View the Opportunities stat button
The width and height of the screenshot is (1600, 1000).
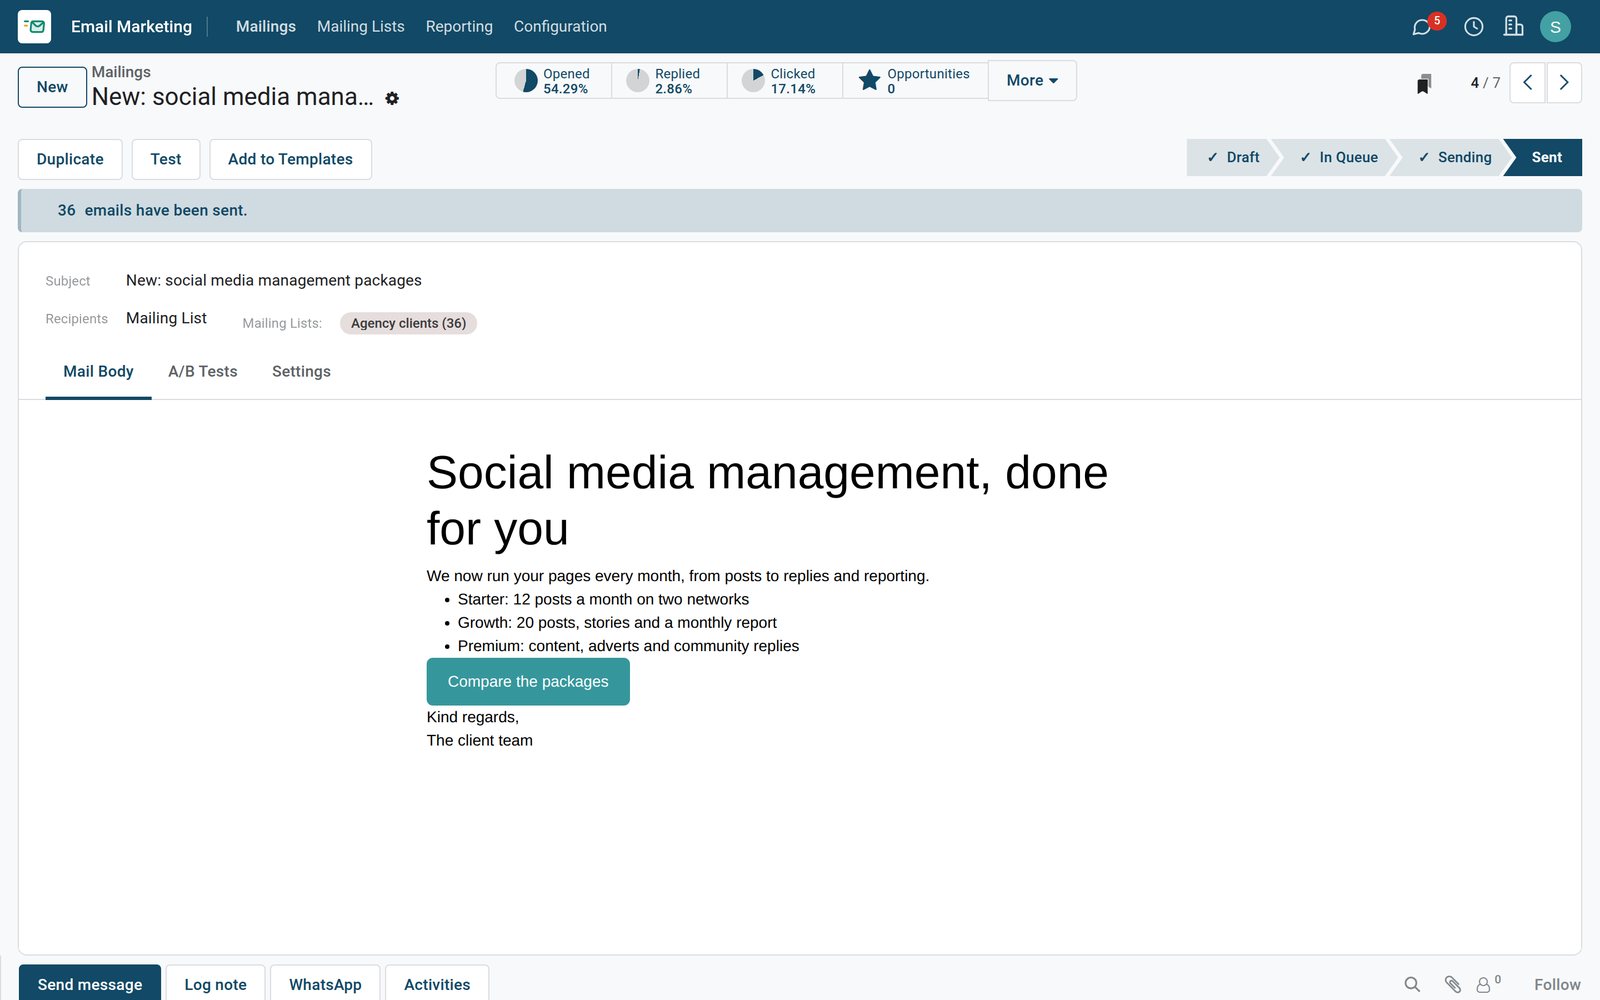pyautogui.click(x=915, y=81)
